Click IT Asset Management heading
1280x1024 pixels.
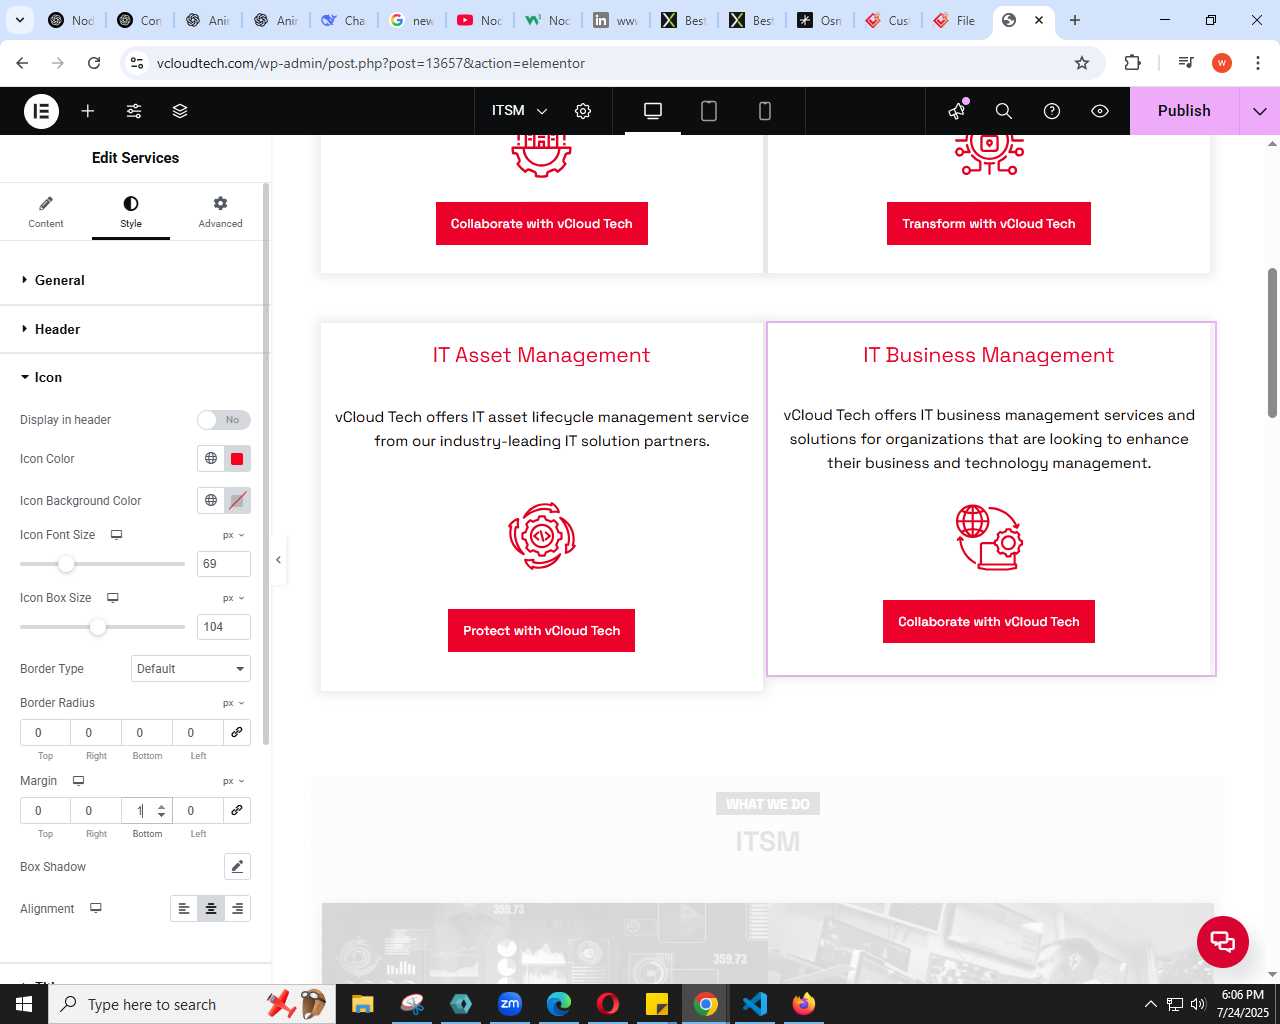pyautogui.click(x=541, y=355)
